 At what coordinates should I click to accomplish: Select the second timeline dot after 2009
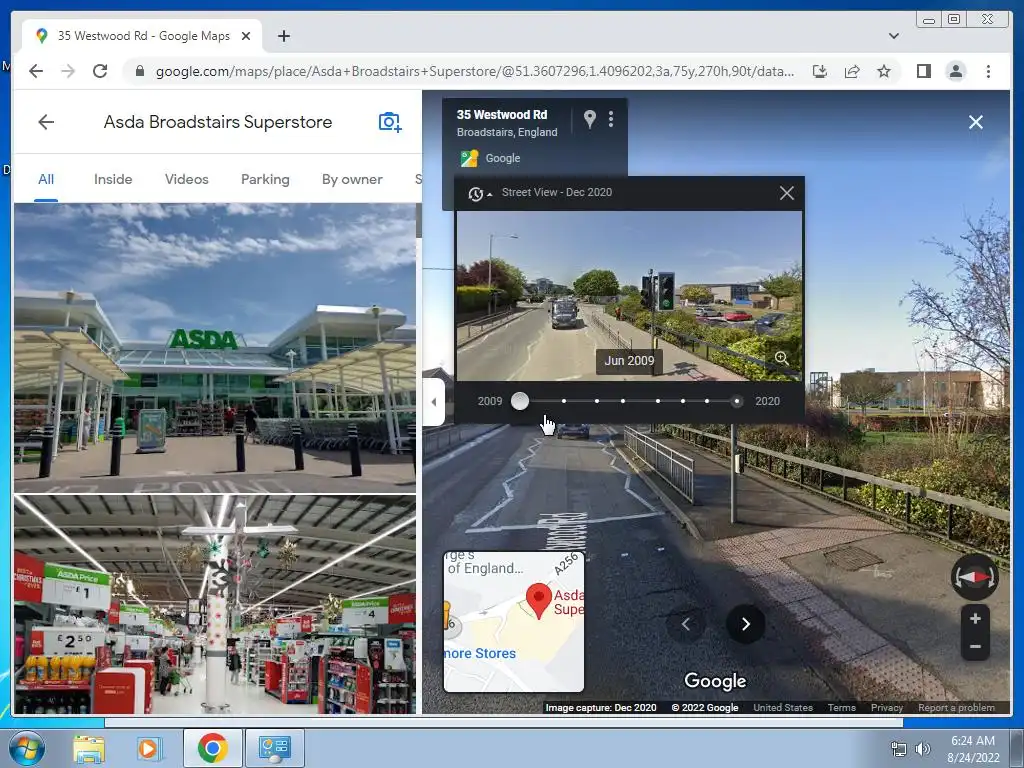point(596,401)
